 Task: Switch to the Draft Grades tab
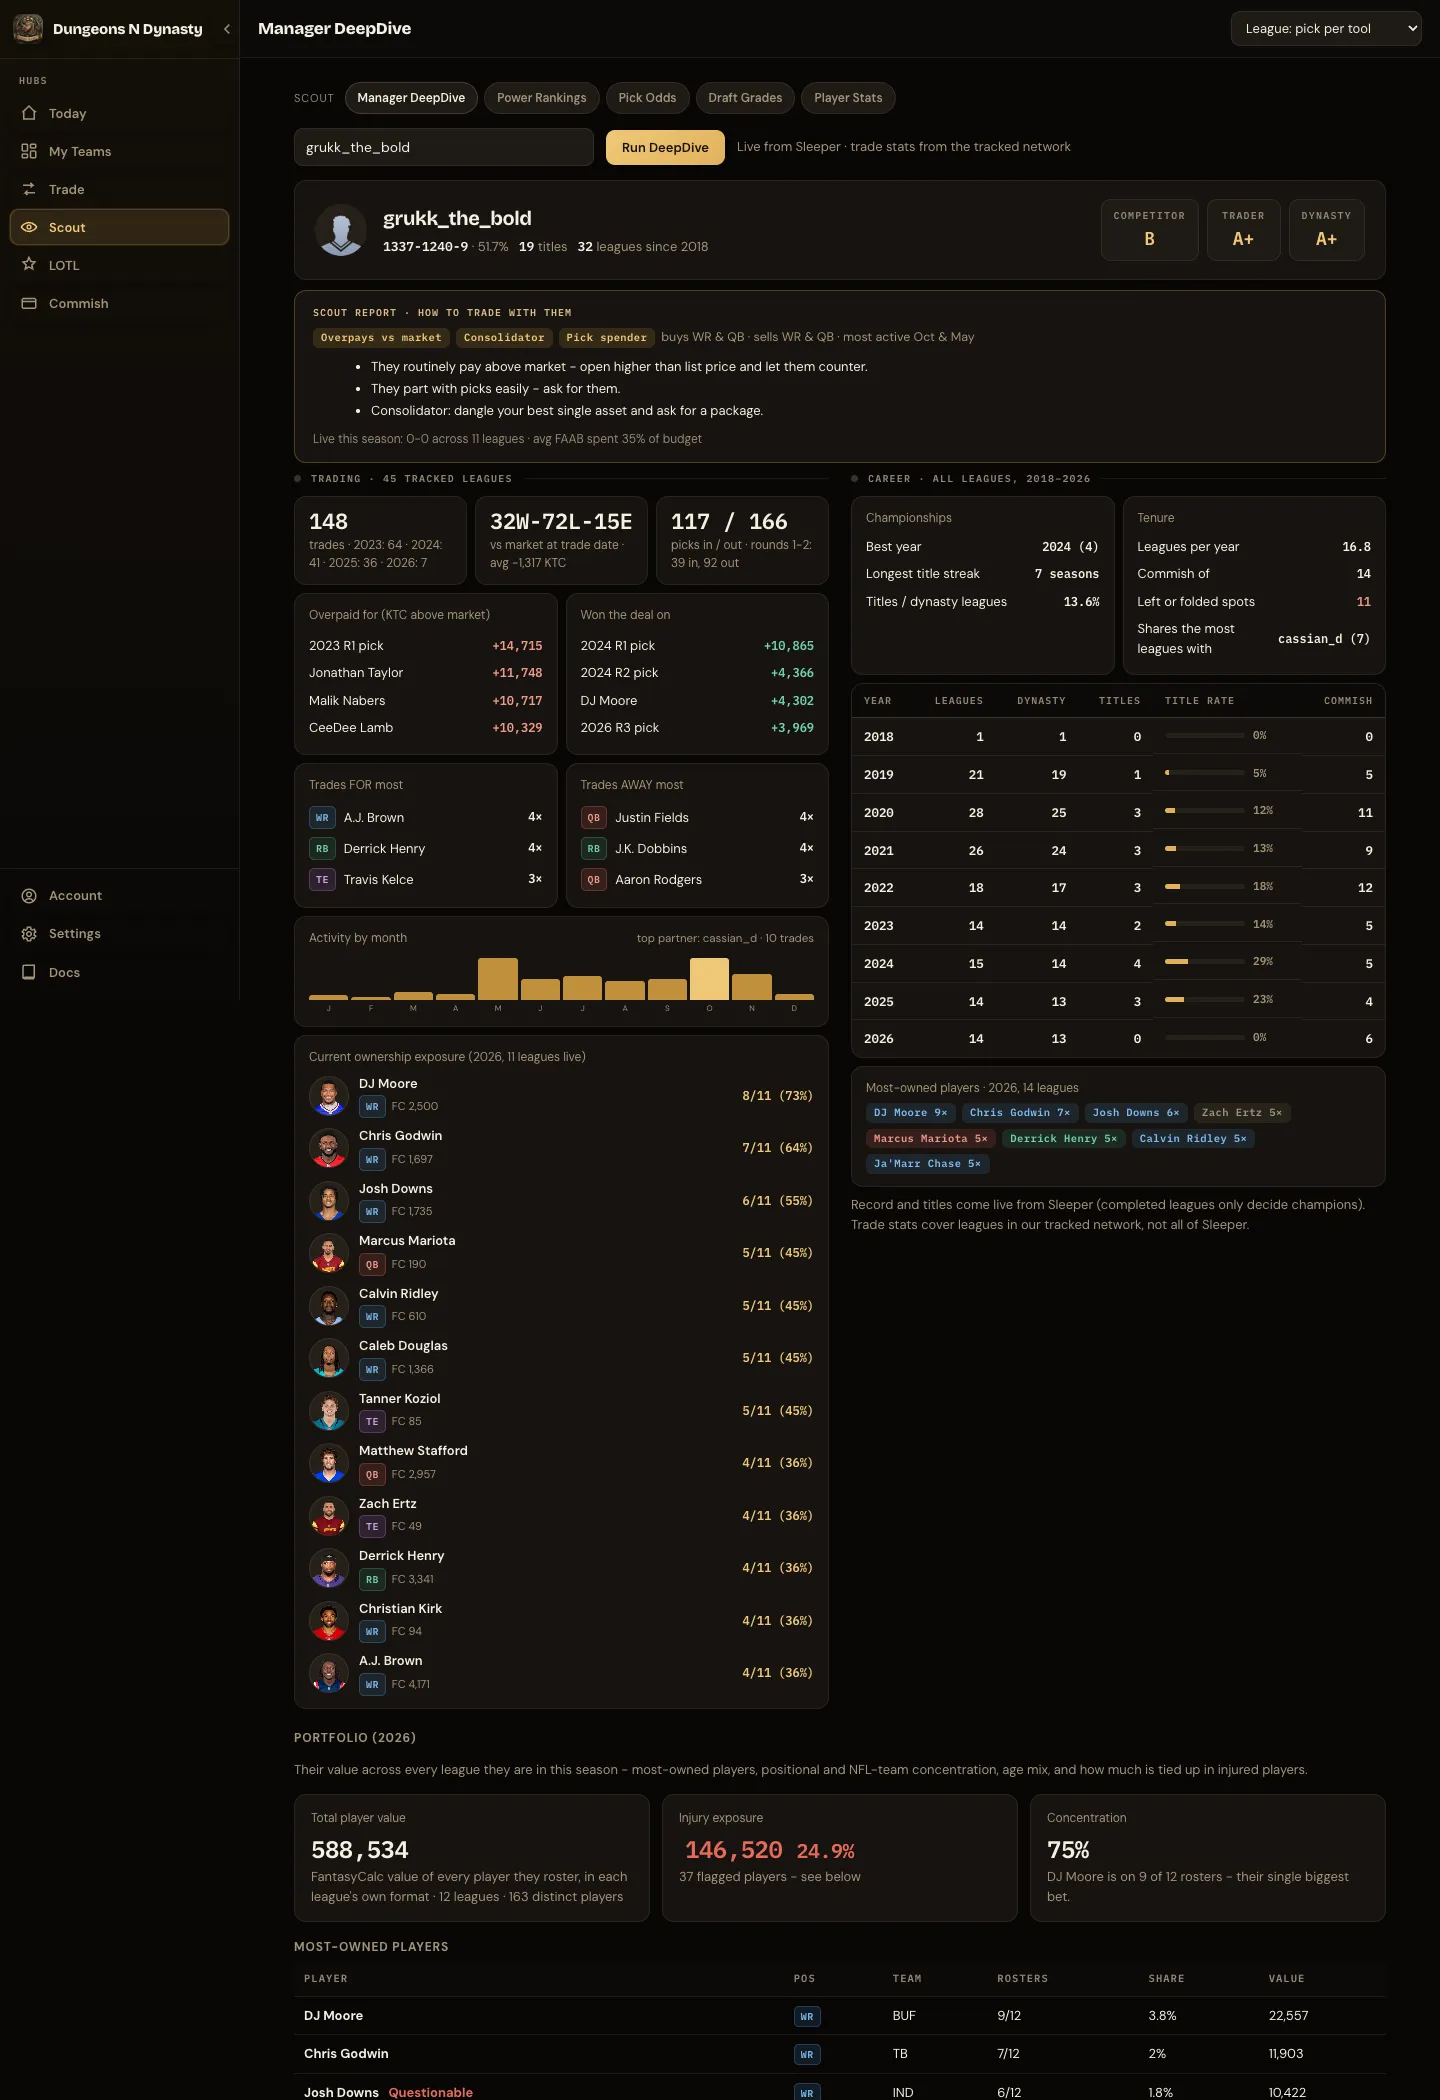point(745,98)
